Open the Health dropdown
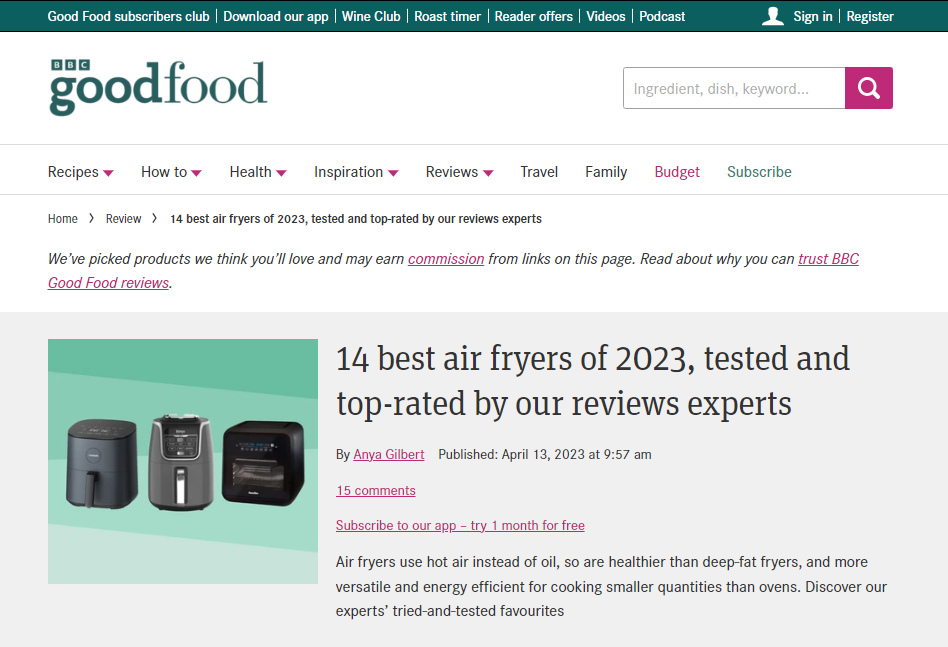Viewport: 948px width, 647px height. tap(251, 172)
